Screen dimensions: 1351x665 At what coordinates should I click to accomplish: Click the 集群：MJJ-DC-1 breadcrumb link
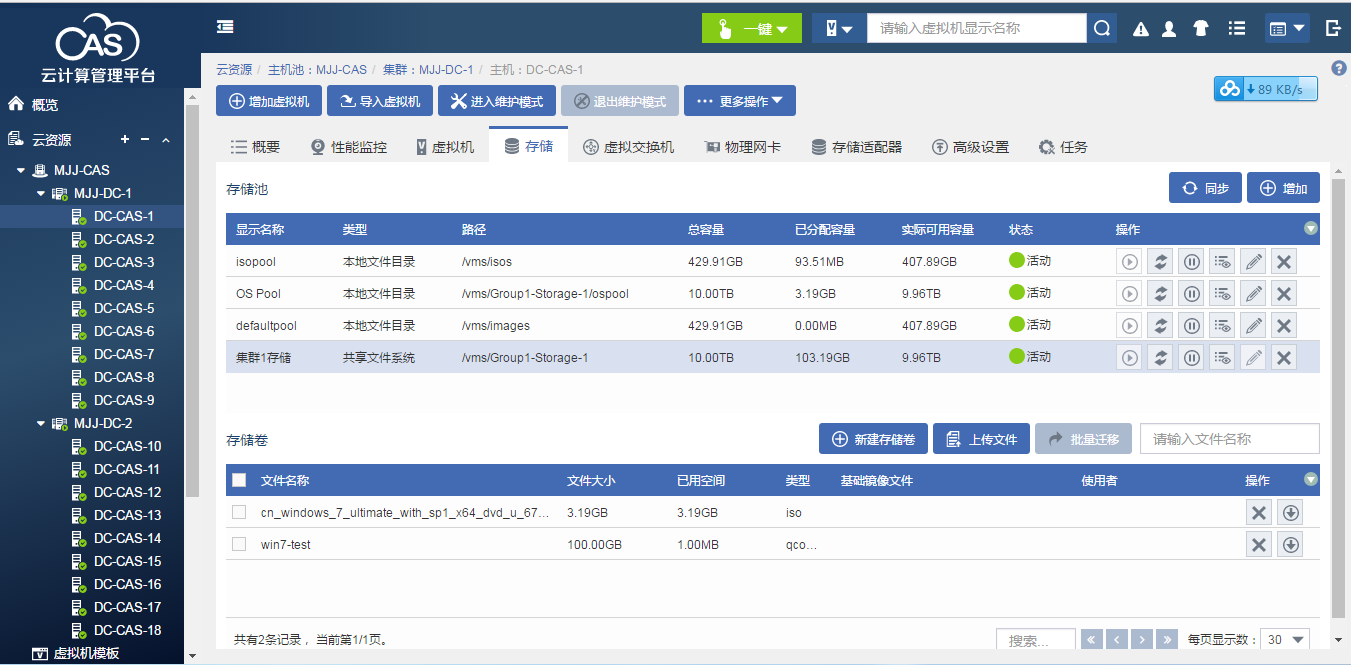(x=428, y=70)
